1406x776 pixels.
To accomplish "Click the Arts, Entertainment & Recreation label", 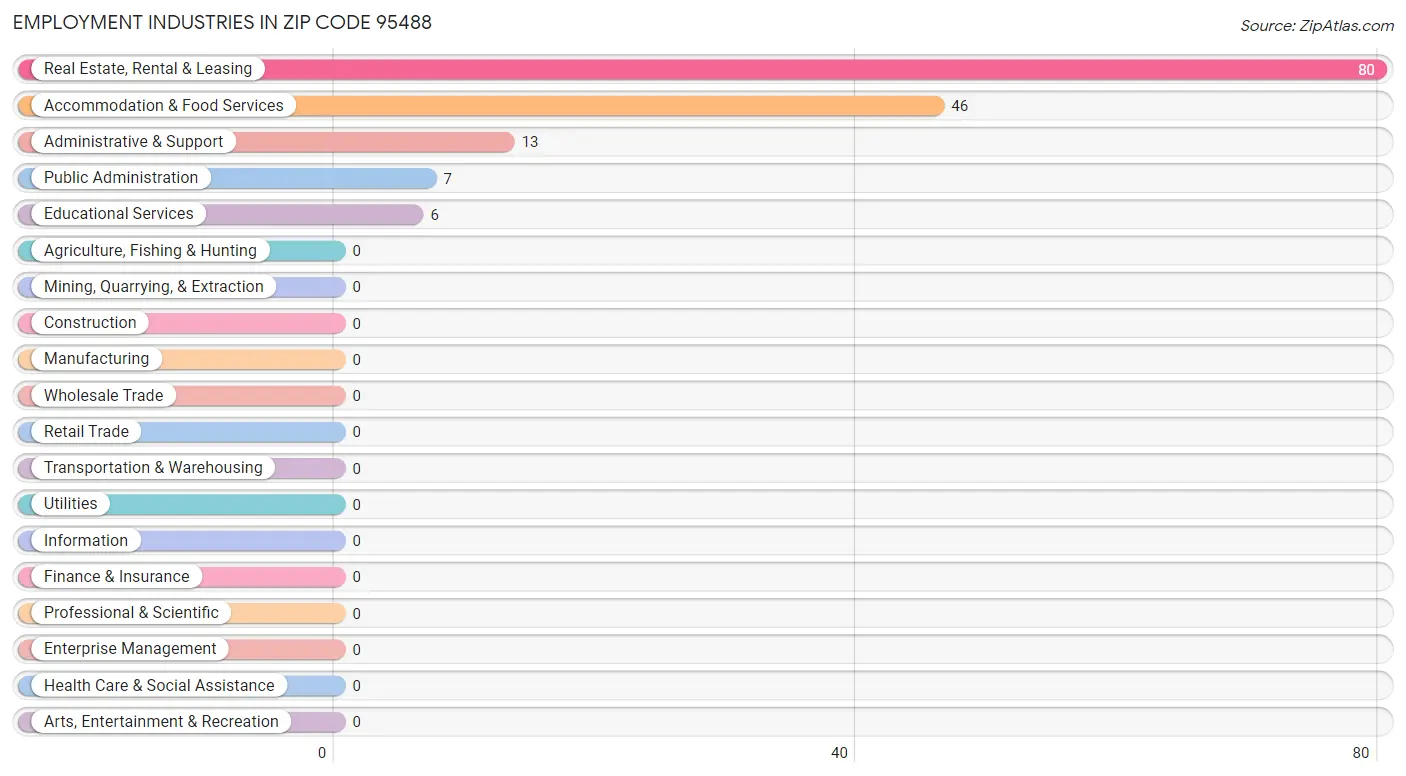I will [x=161, y=721].
